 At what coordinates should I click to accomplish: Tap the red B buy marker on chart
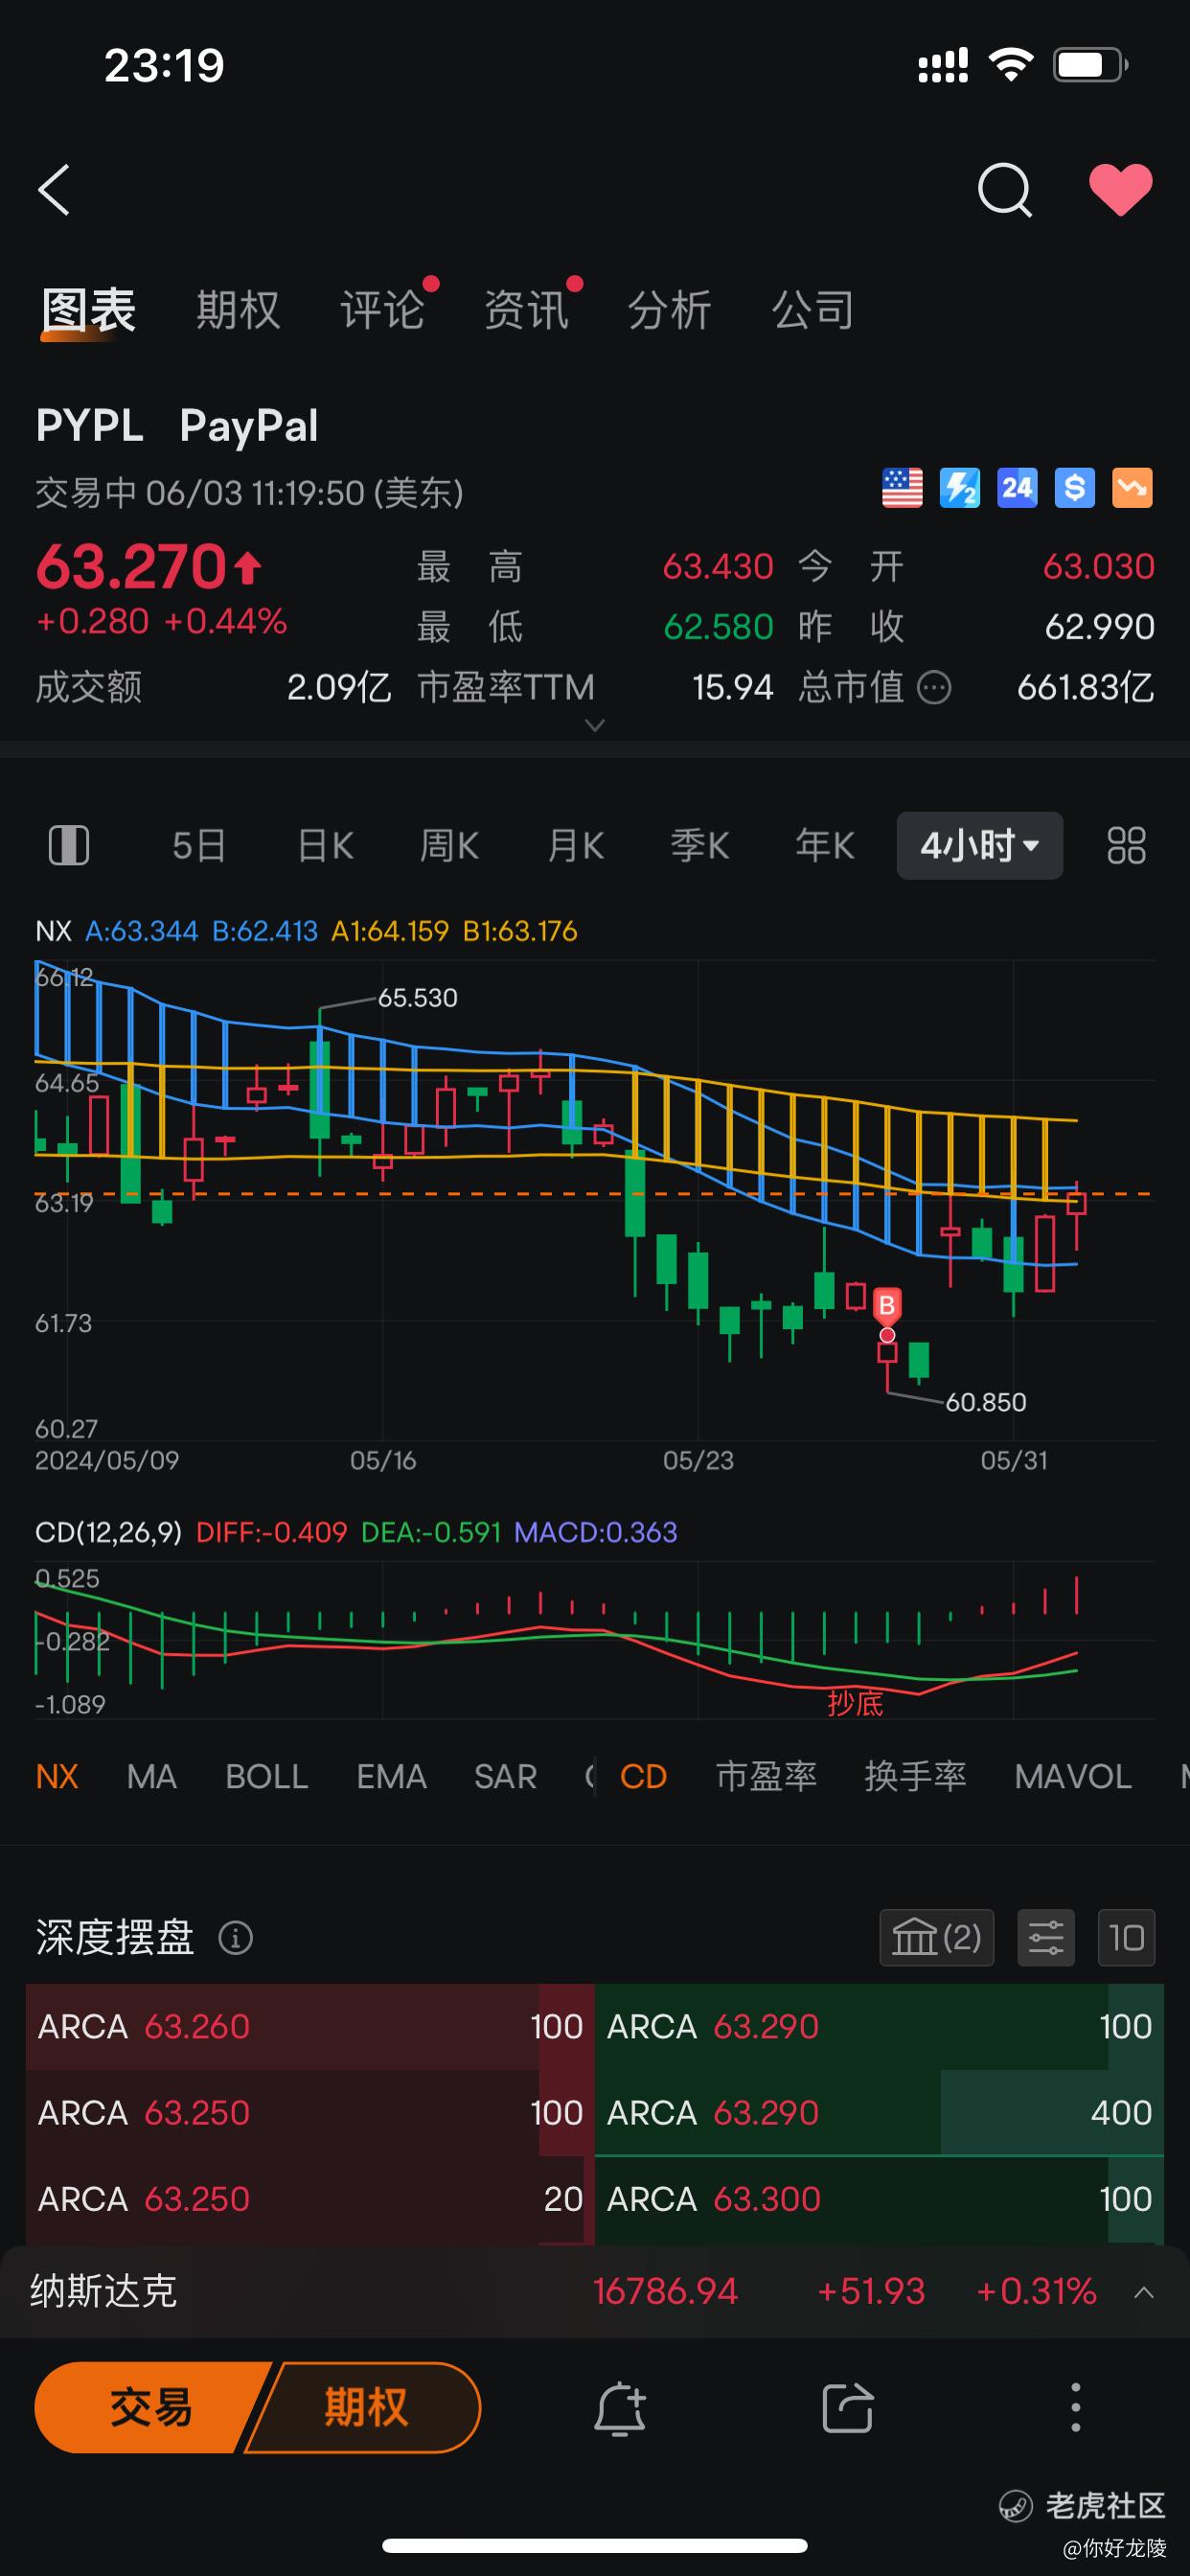tap(887, 1306)
